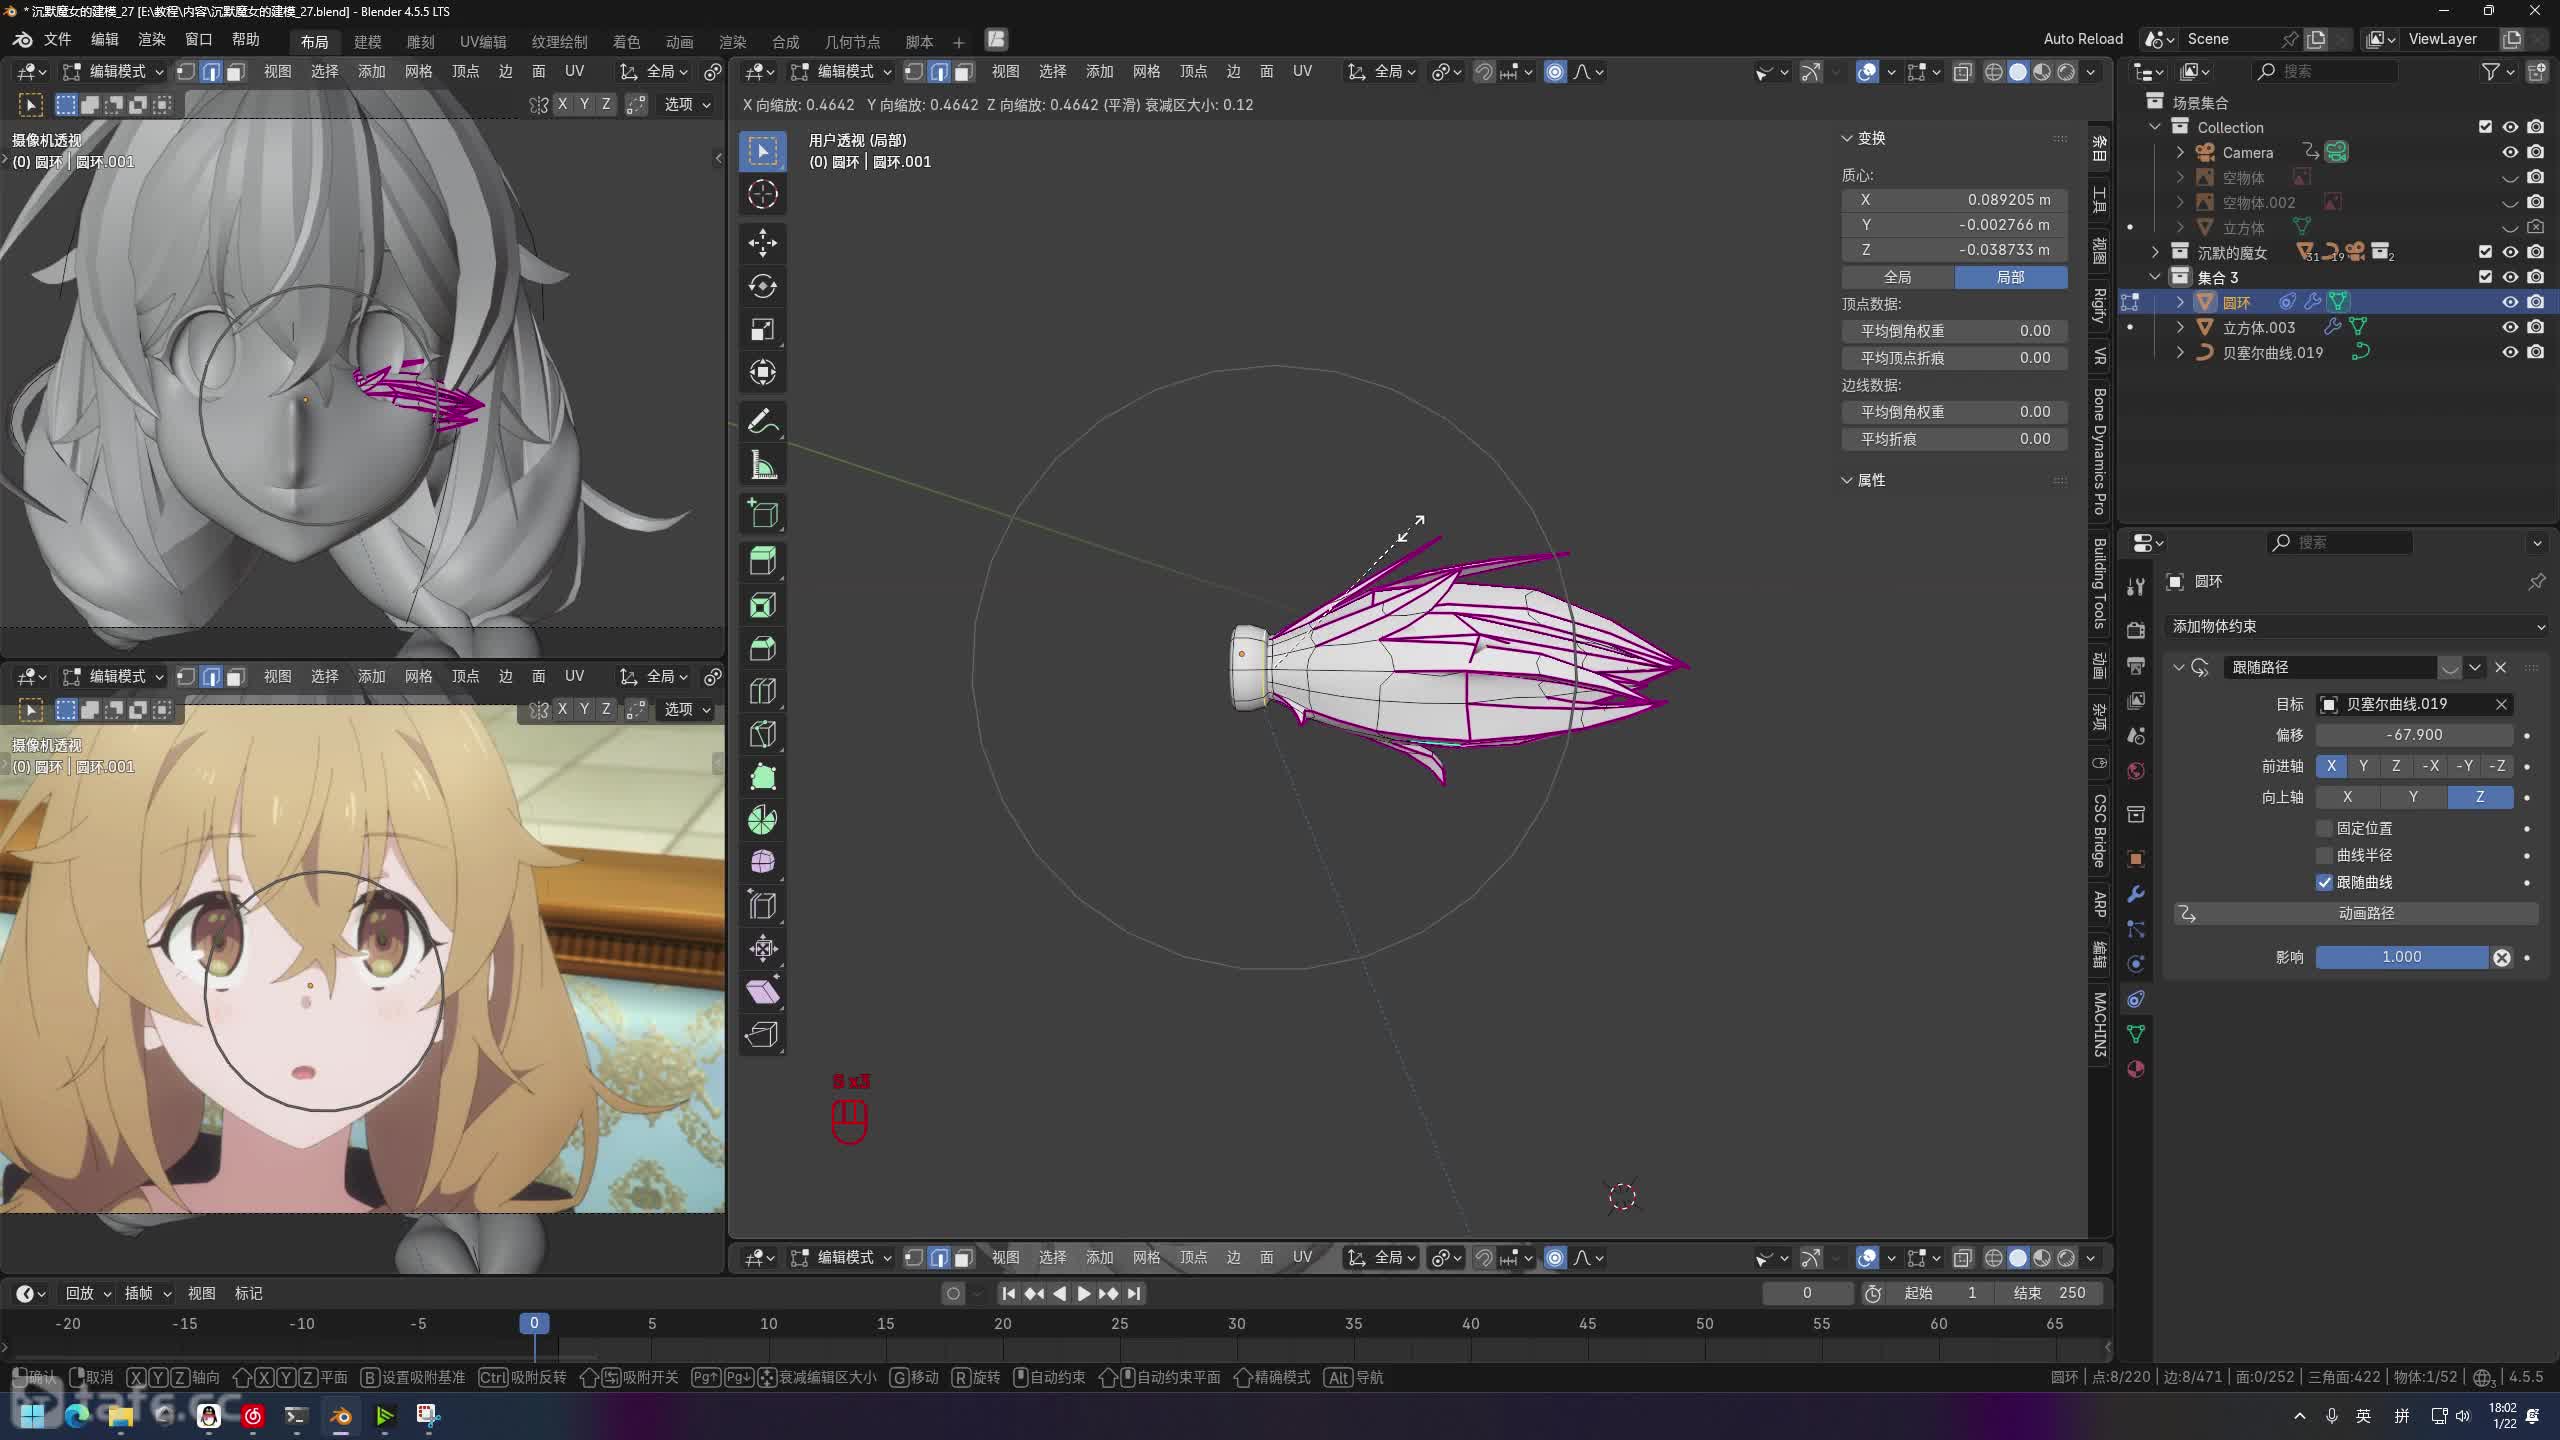Select the Scale tool icon
The image size is (2560, 1440).
point(763,330)
